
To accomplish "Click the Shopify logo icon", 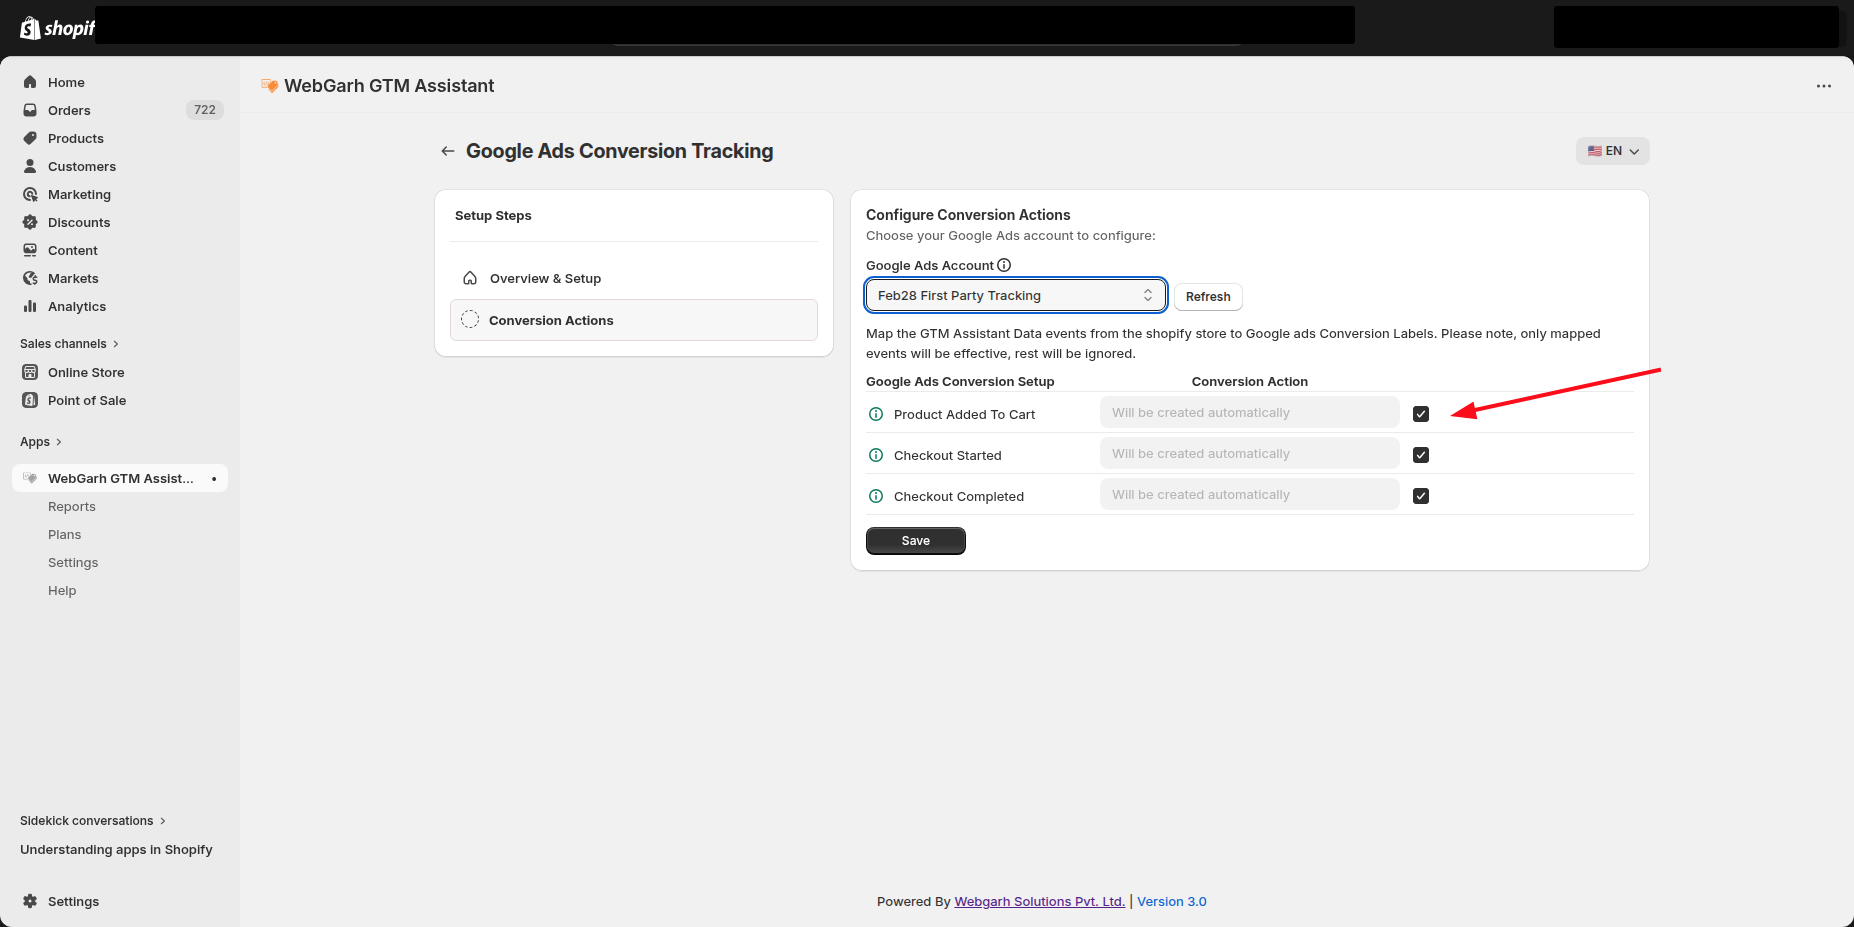I will point(30,28).
